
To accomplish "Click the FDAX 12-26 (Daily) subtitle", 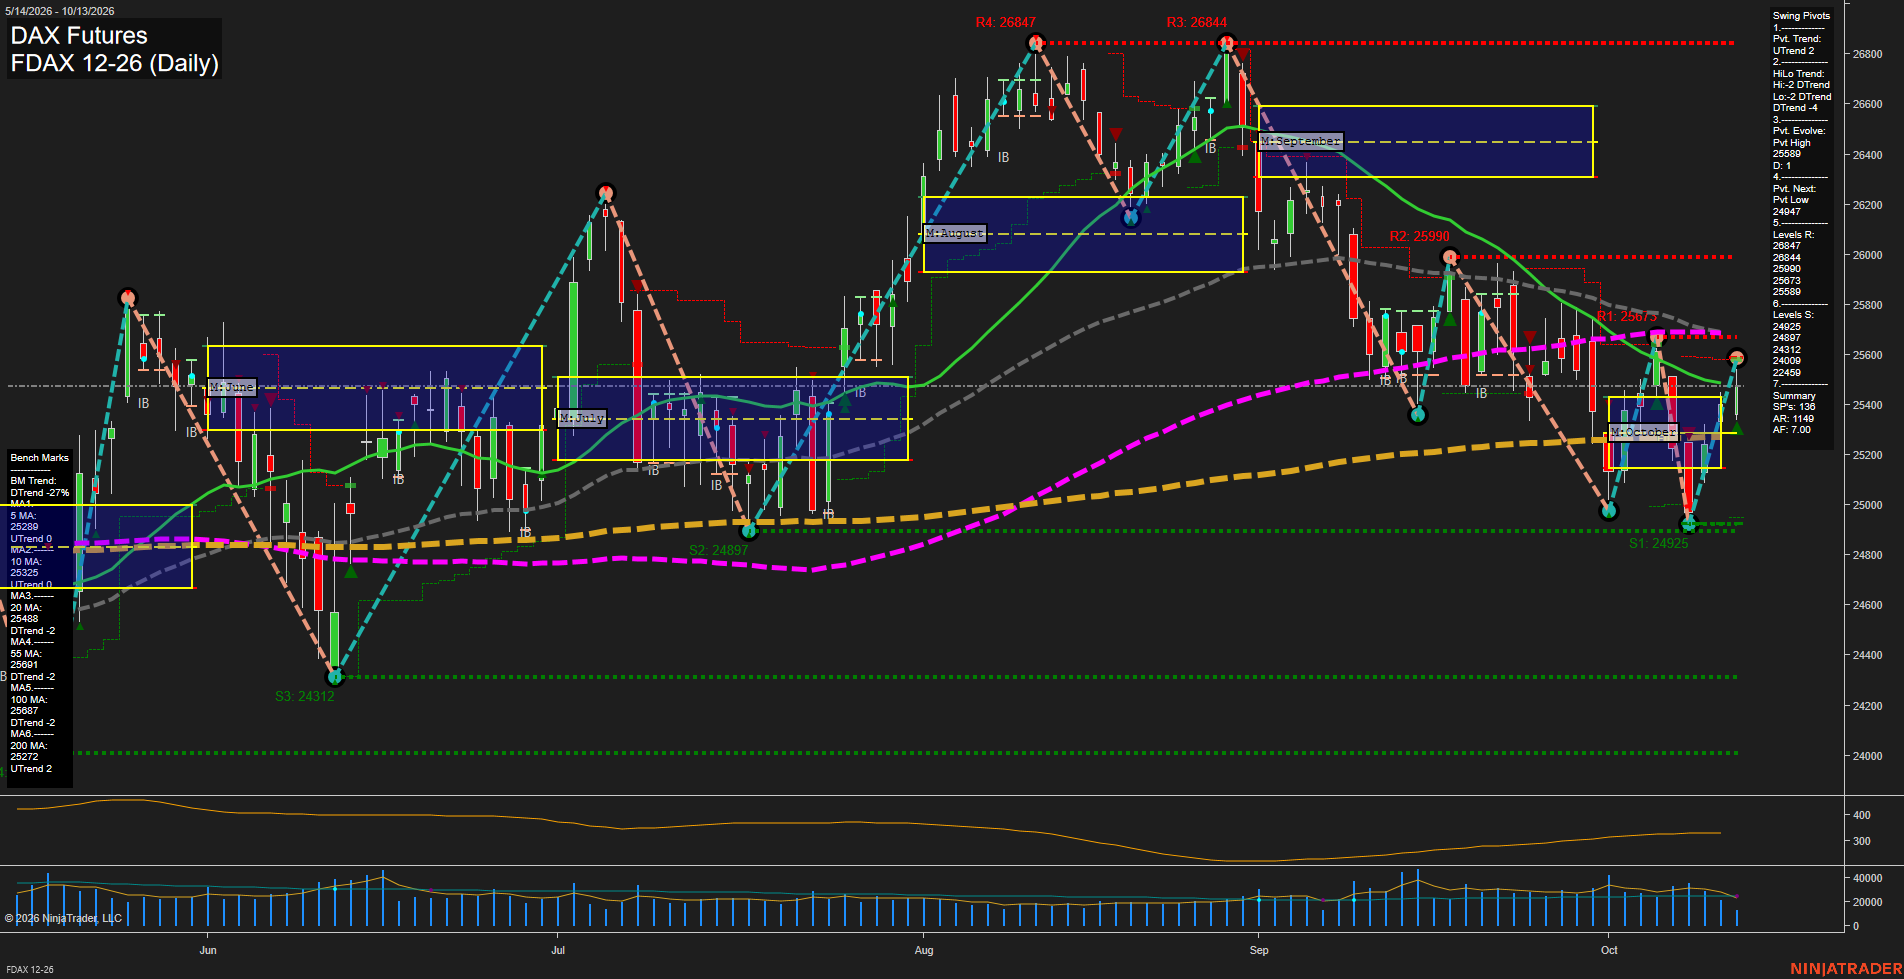I will [x=114, y=64].
